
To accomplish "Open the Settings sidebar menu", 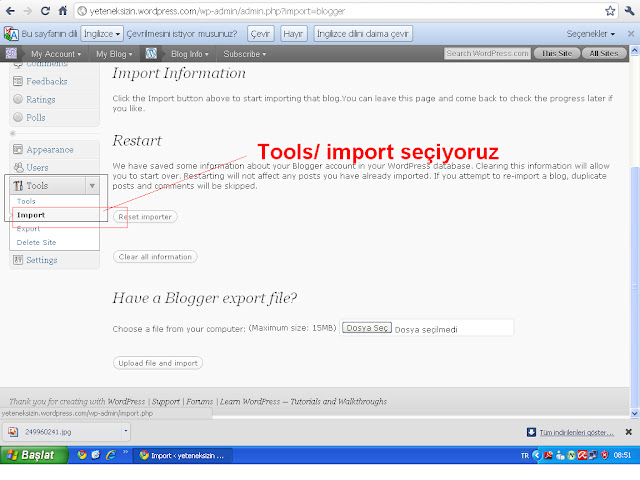I will (42, 260).
